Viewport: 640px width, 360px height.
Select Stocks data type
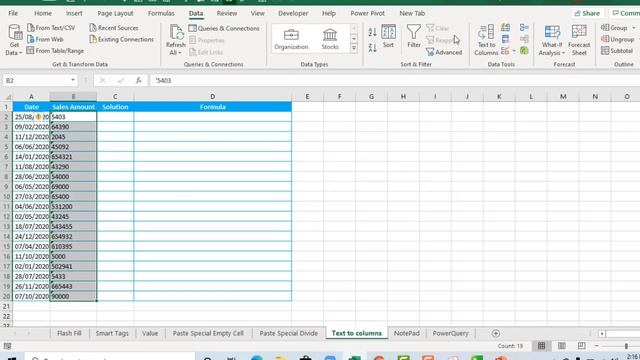click(x=330, y=39)
